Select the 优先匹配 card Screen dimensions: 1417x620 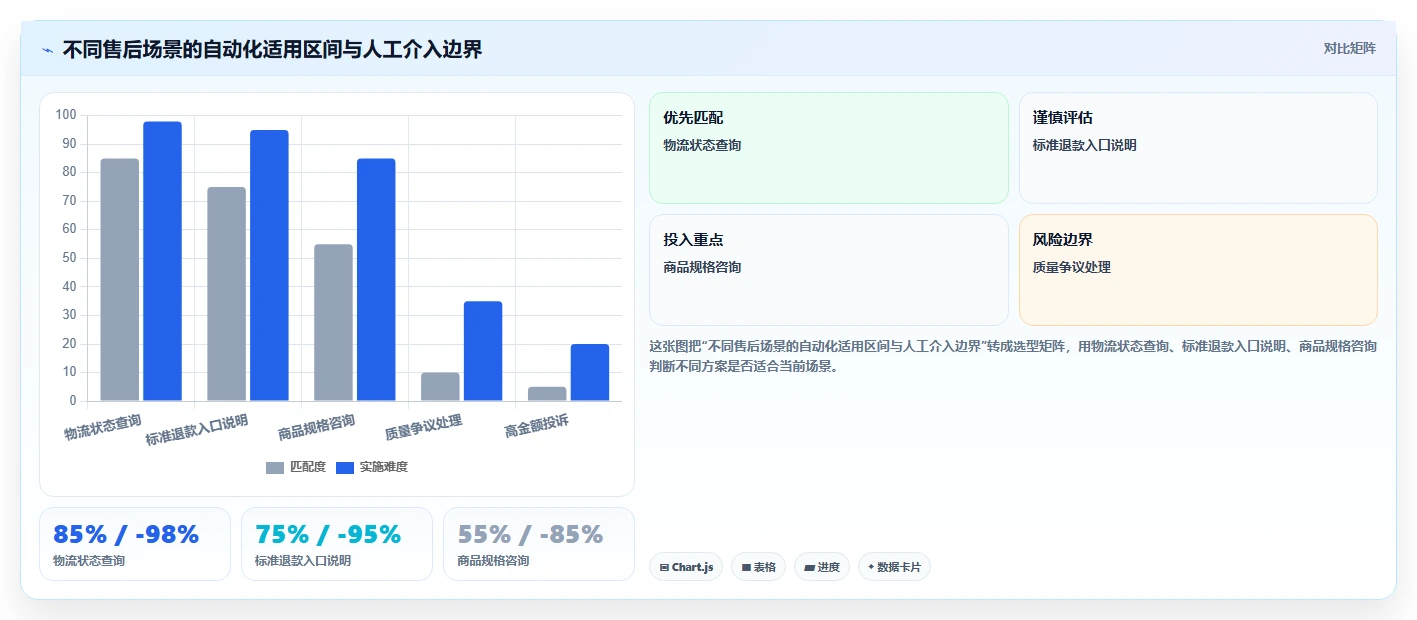829,148
